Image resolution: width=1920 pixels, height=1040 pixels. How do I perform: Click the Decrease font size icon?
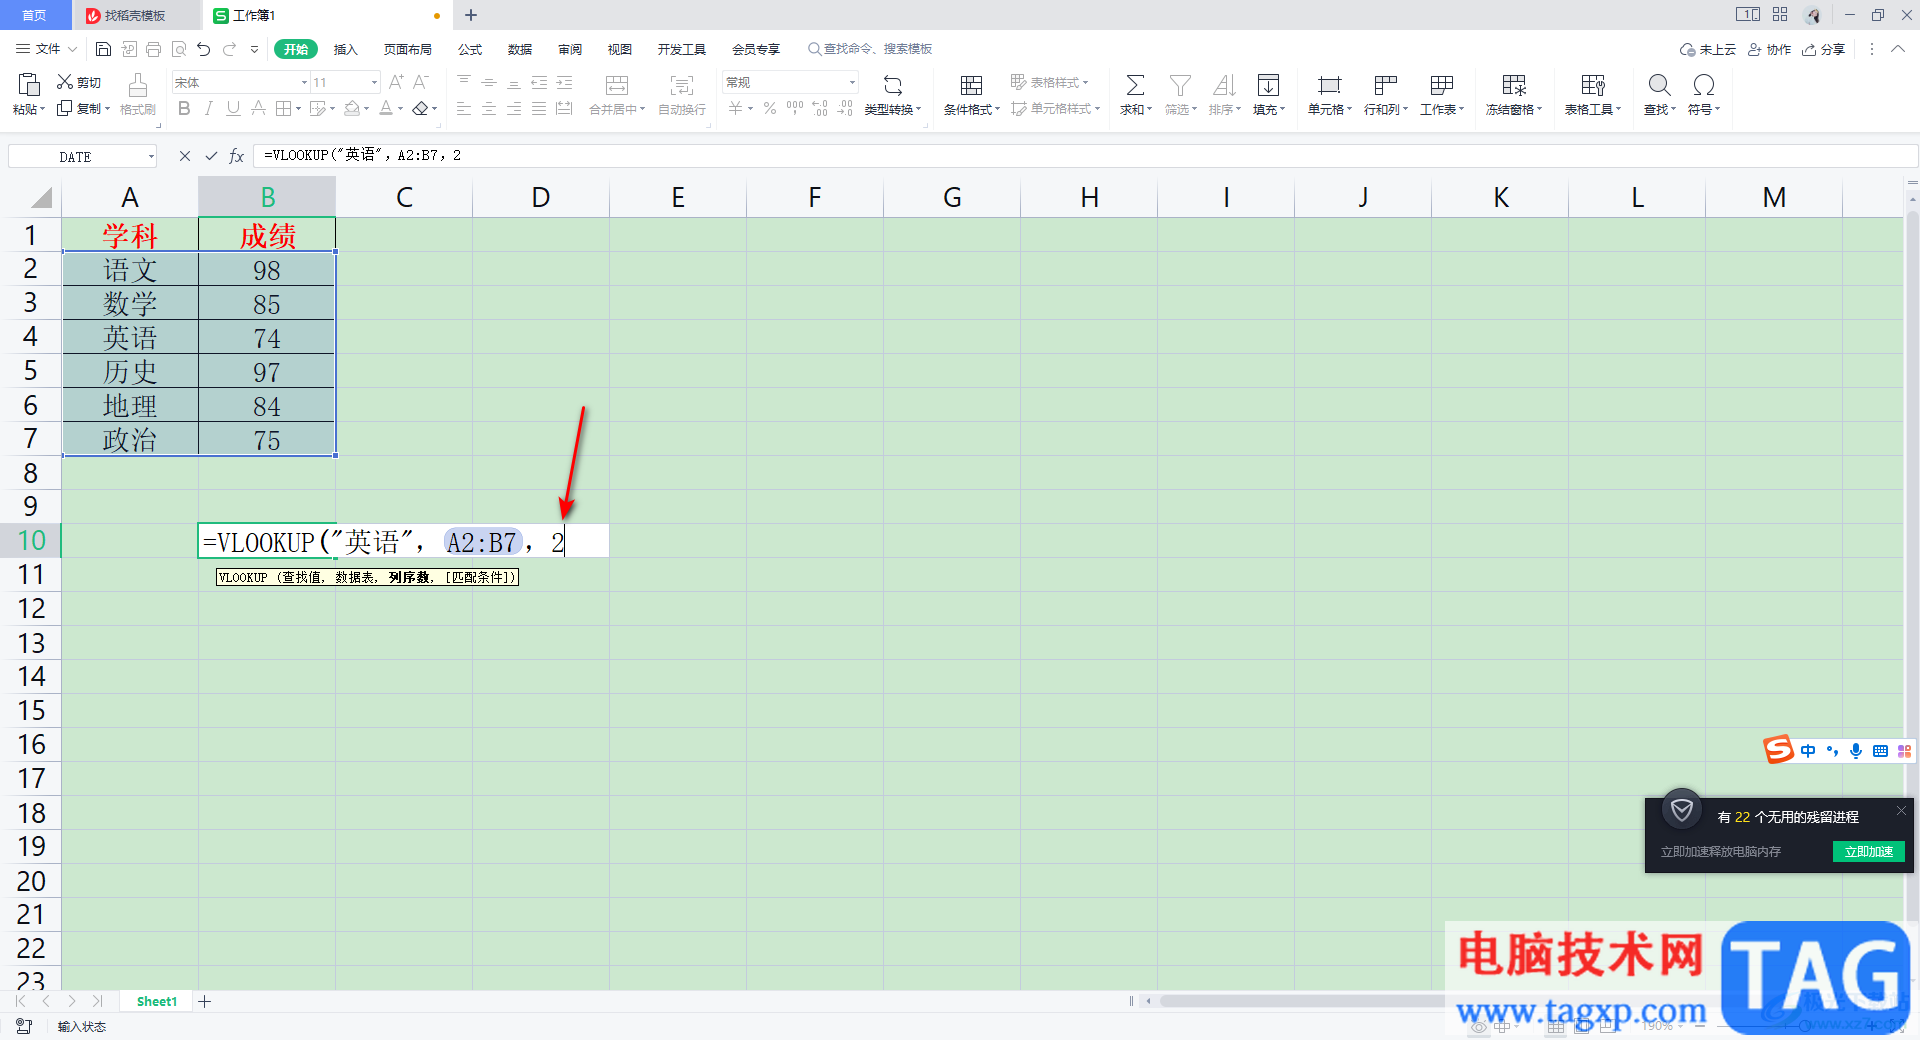421,82
